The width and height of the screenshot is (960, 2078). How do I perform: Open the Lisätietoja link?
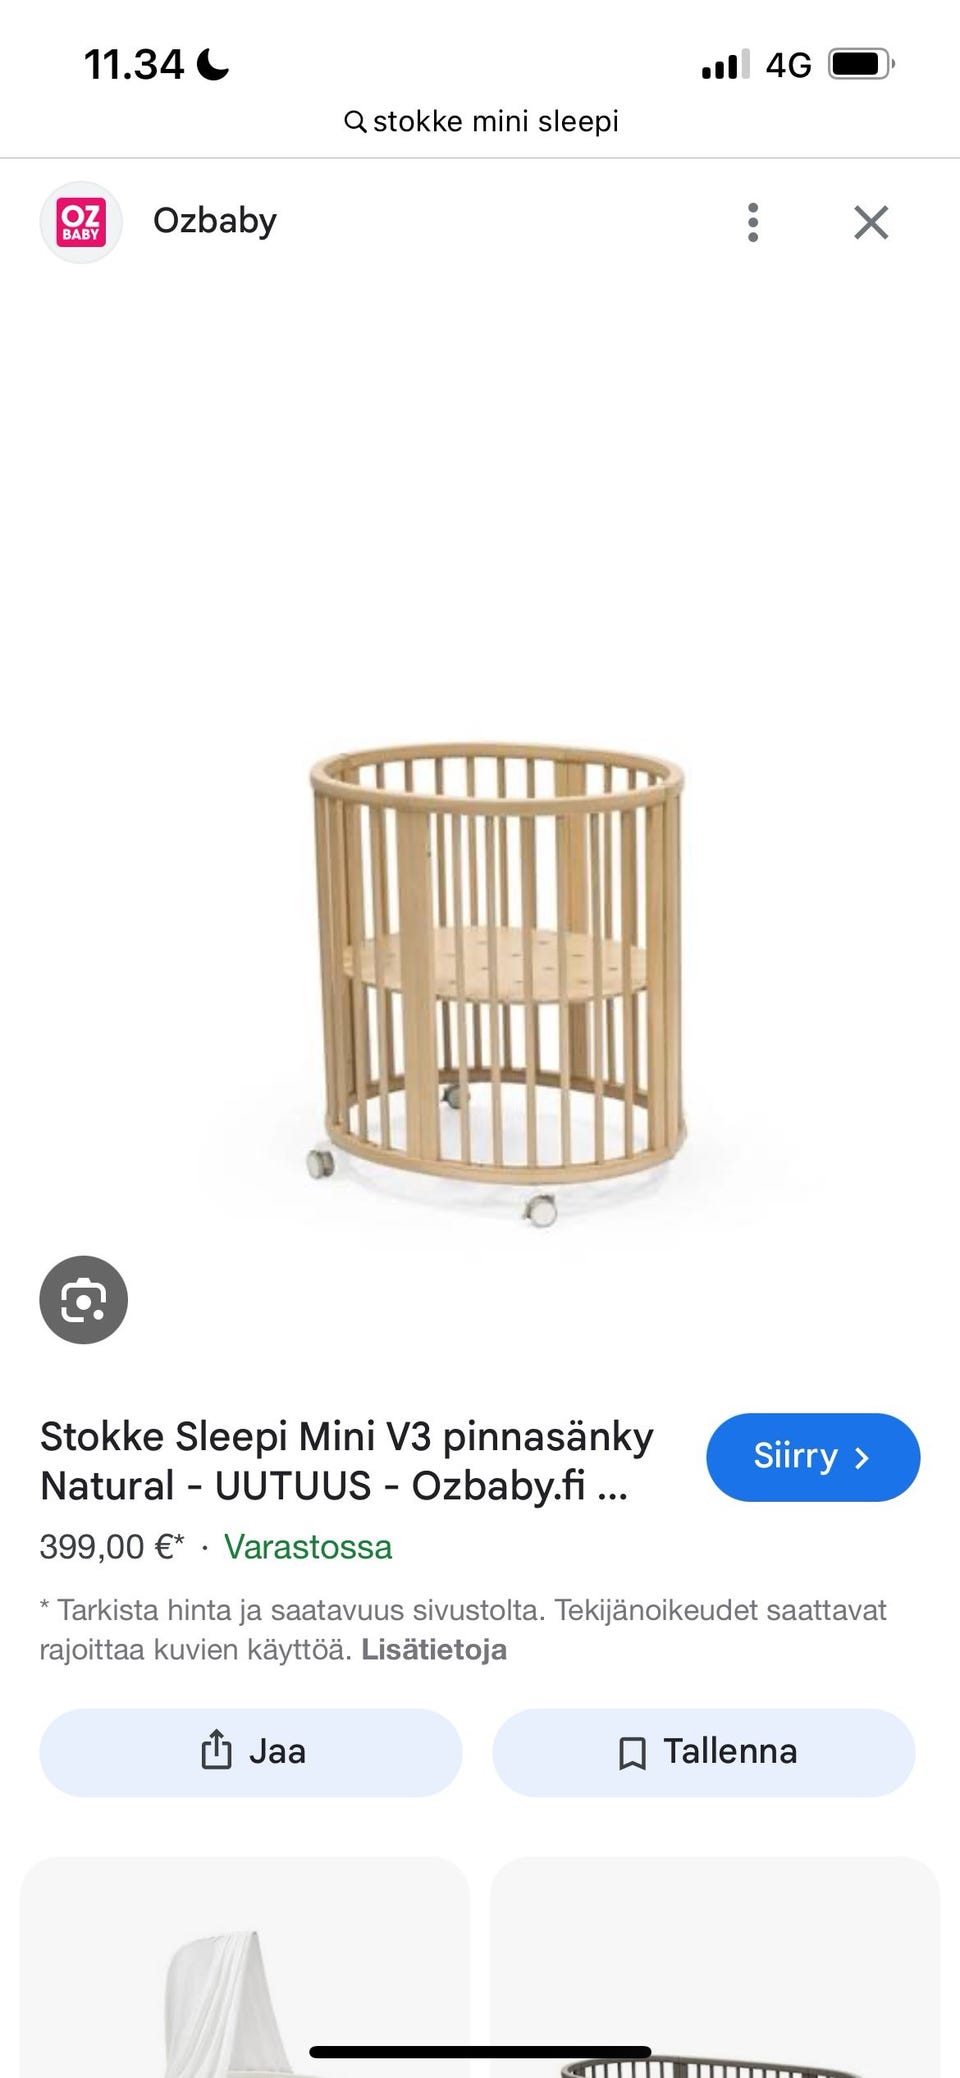[x=434, y=1649]
